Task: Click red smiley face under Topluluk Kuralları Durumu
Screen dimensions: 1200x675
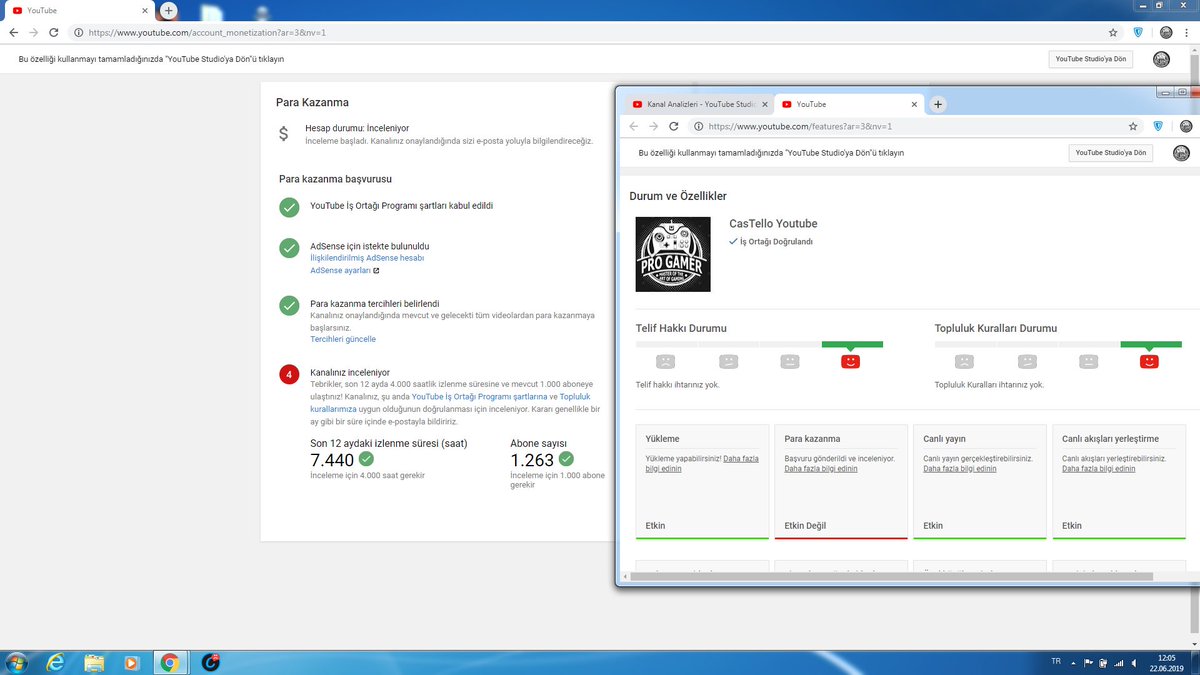Action: point(1150,361)
